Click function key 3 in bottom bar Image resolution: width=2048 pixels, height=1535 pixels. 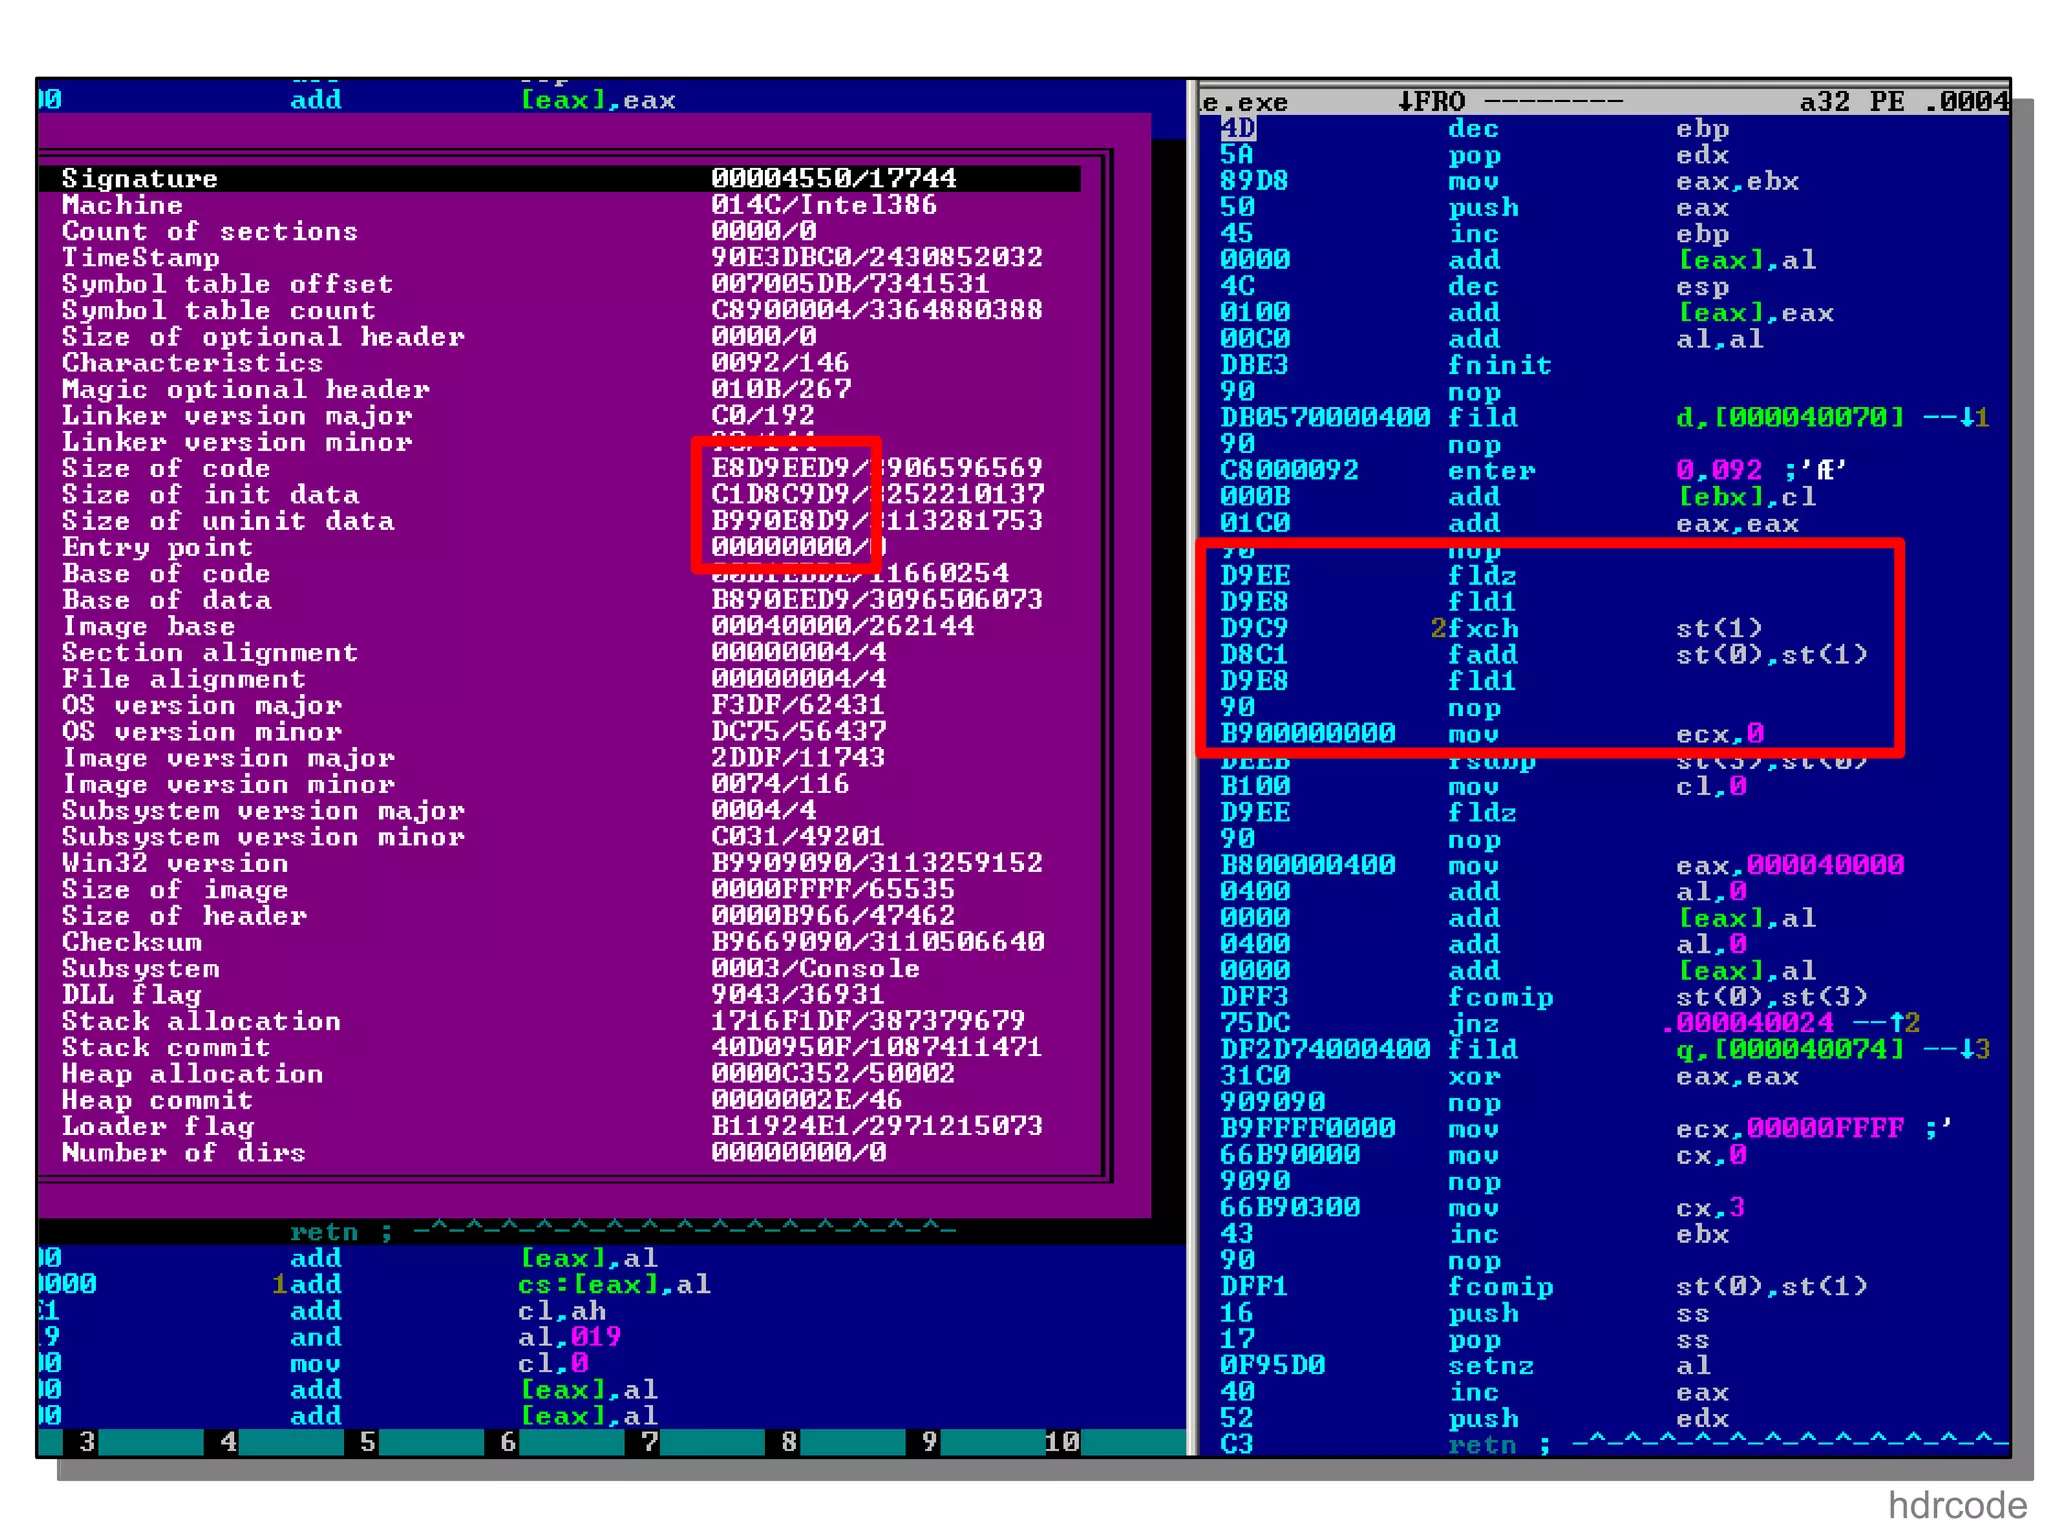(x=87, y=1441)
